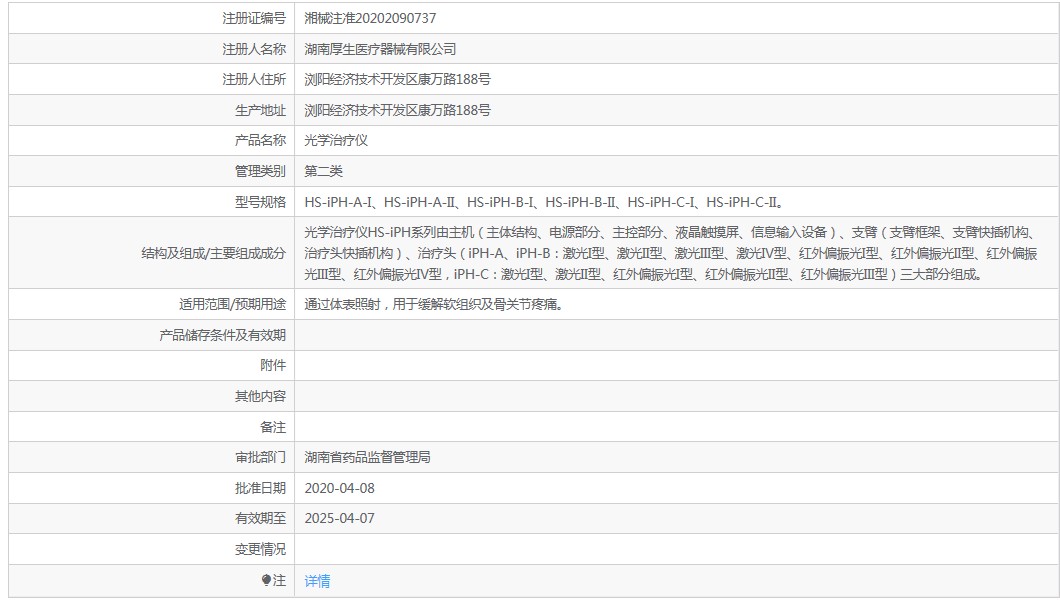
Task: Click the model list starting with HS-iPH-A-I
Action: [544, 202]
